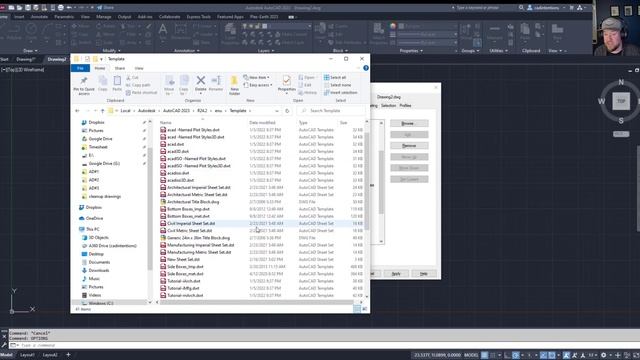Open the Selection tab in the Options dialog
Viewport: 640px width, 360px height.
[389, 105]
